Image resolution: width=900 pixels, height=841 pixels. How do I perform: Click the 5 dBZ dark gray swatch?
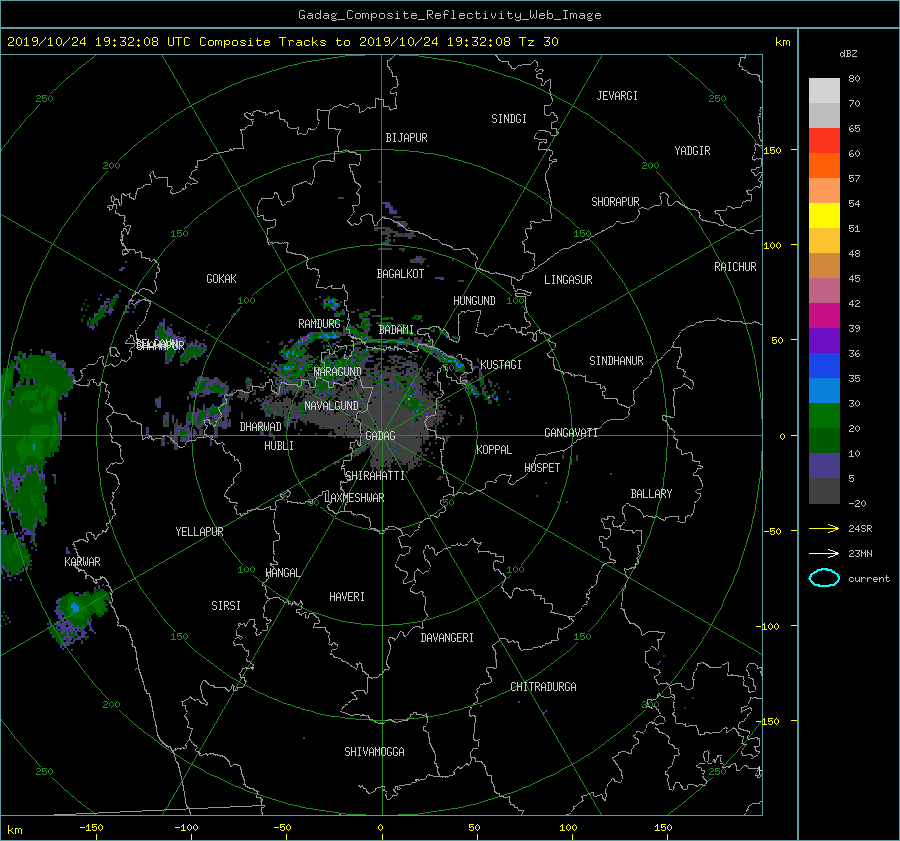coord(824,491)
